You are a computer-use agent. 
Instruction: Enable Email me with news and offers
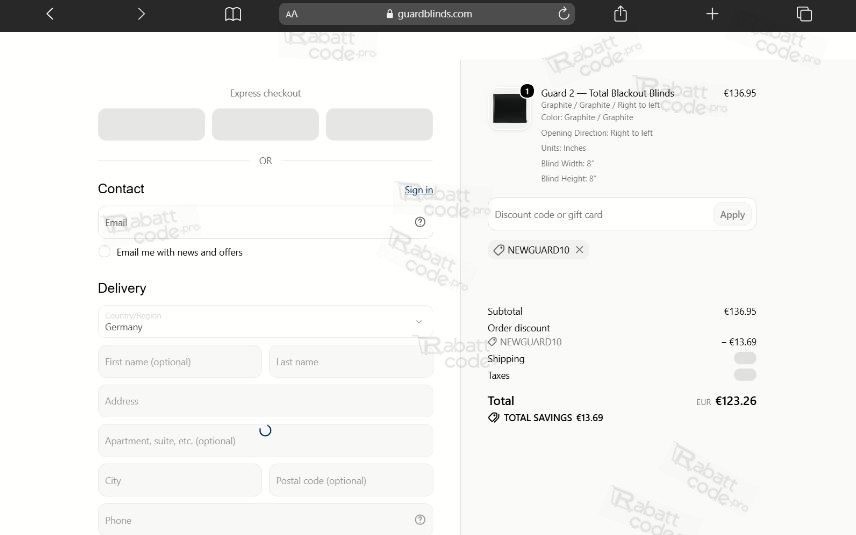click(x=104, y=252)
